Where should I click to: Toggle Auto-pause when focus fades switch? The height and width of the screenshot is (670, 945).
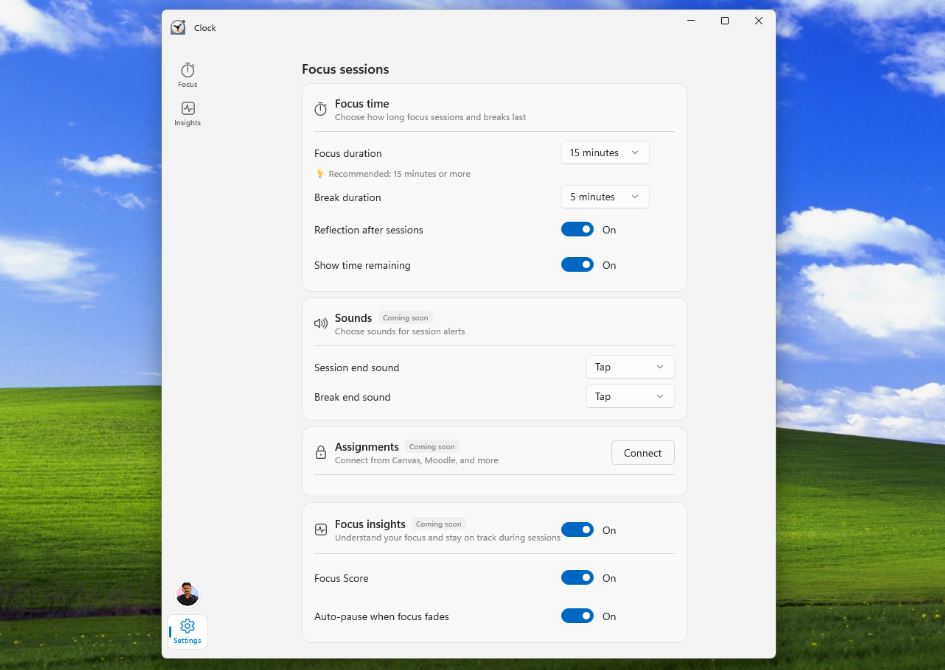tap(577, 616)
